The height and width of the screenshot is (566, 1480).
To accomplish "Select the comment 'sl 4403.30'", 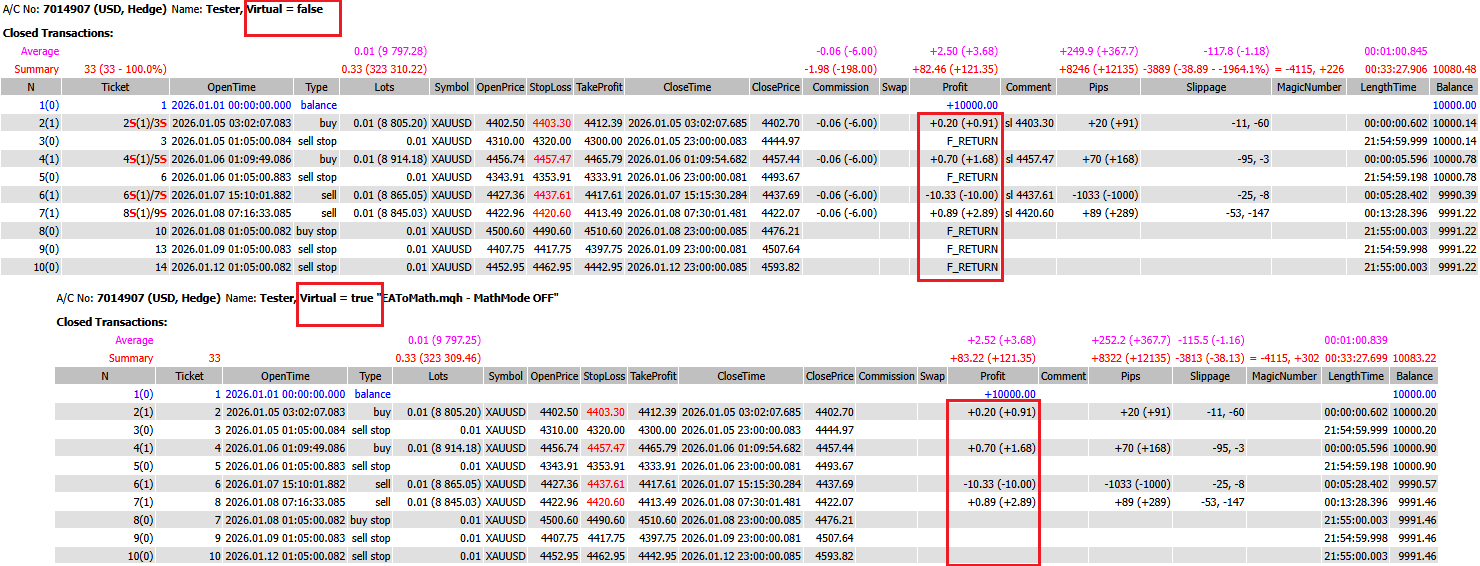I will [1030, 123].
